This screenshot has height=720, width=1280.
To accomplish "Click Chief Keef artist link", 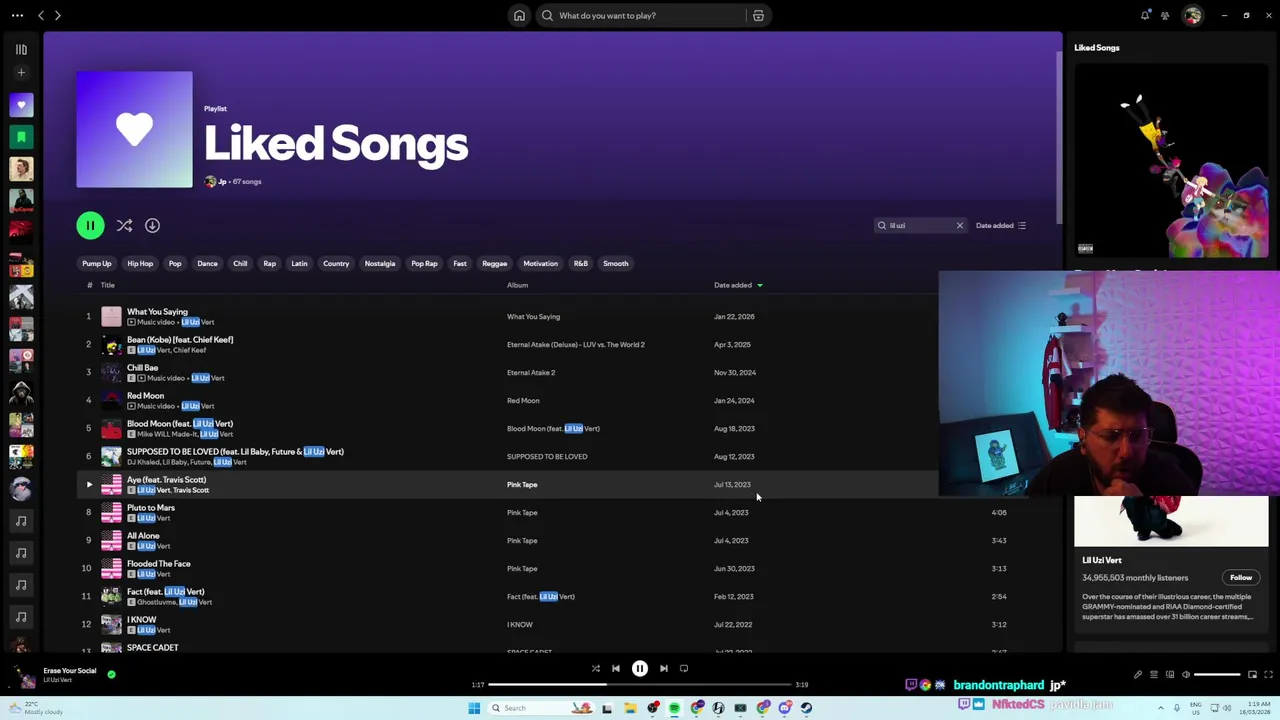I will (x=188, y=350).
